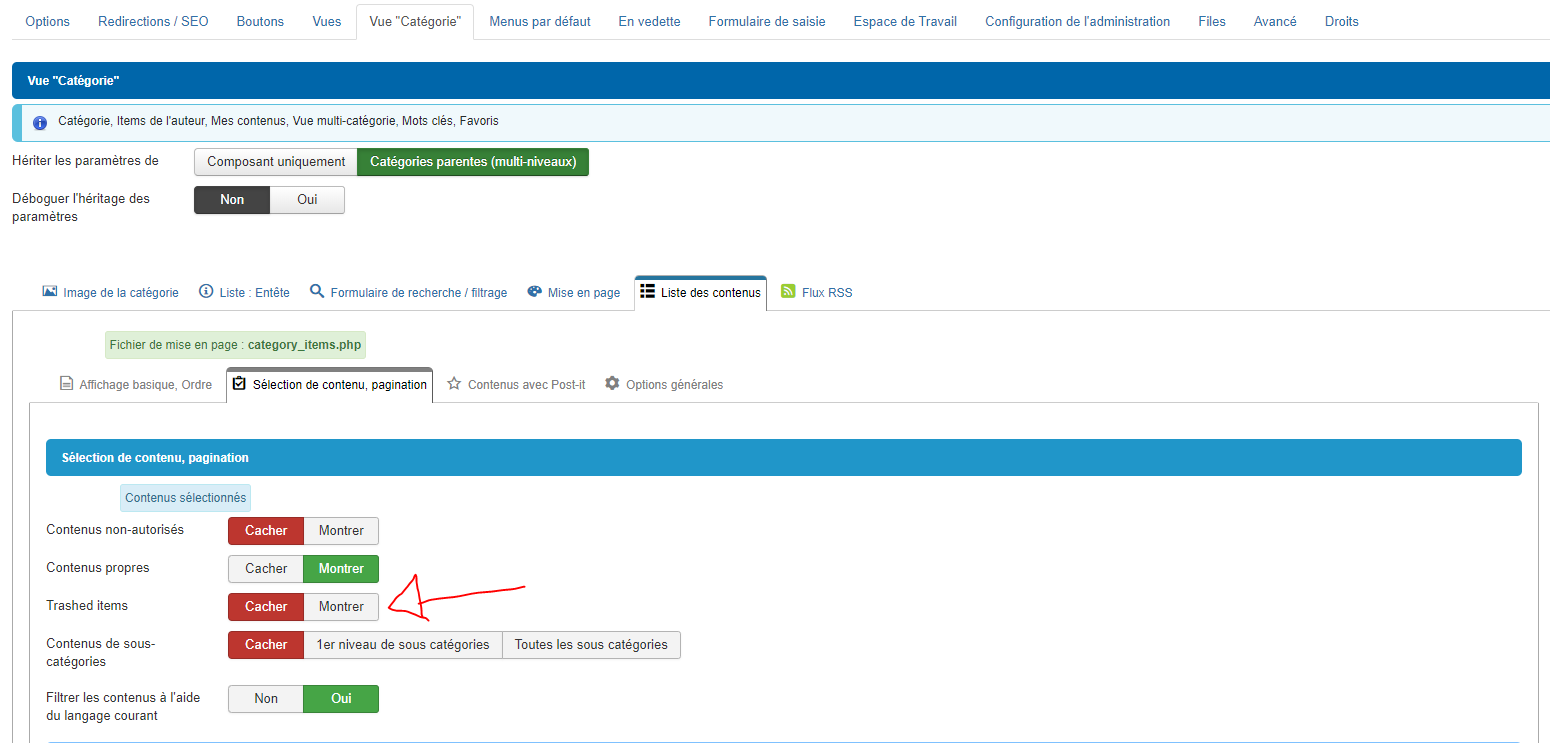
Task: Set Contenus de sous-catégories to Cacher
Action: (x=266, y=645)
